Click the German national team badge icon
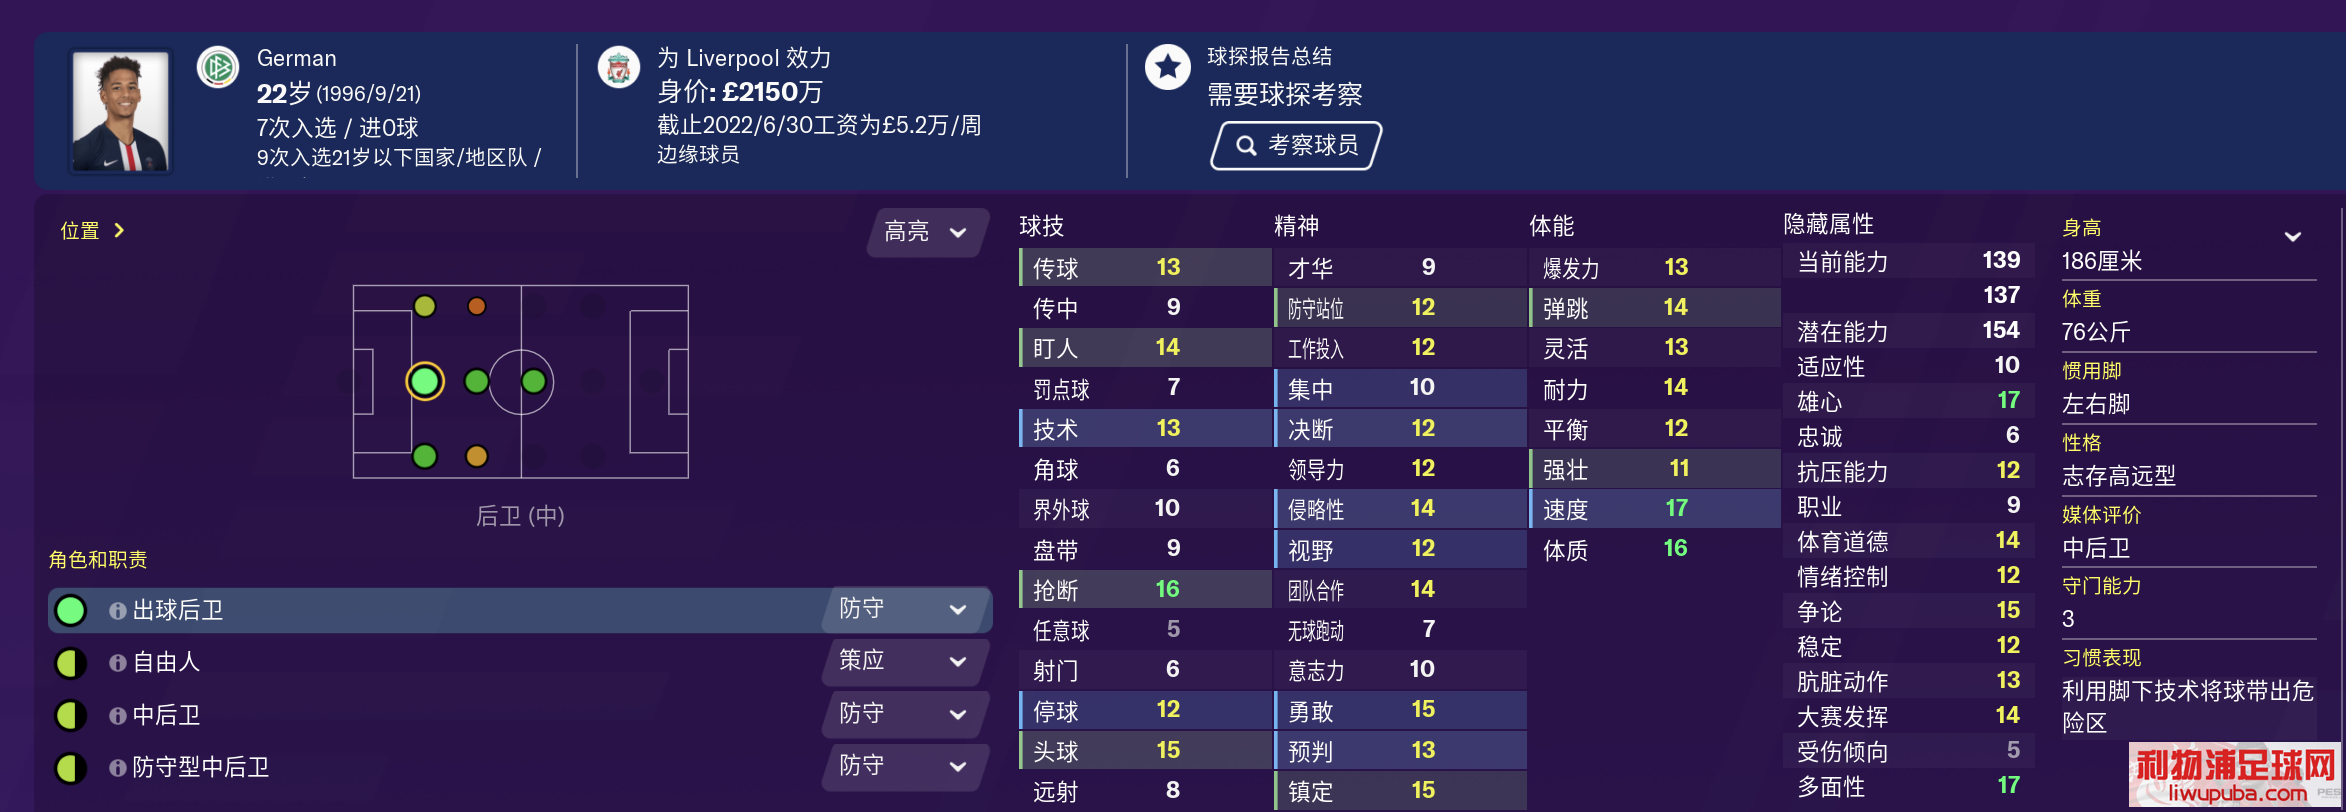Viewport: 2346px width, 812px height. pyautogui.click(x=218, y=68)
